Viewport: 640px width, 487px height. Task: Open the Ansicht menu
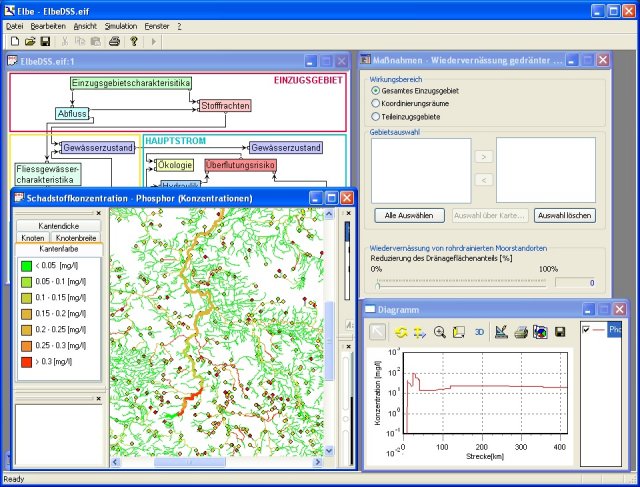tap(85, 25)
